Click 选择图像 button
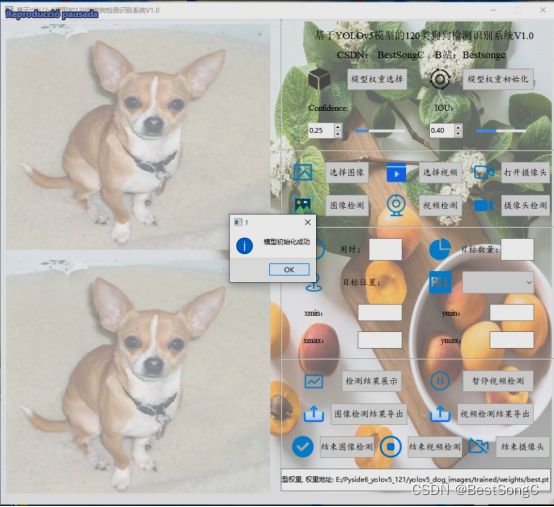The height and width of the screenshot is (507, 554). 347,172
